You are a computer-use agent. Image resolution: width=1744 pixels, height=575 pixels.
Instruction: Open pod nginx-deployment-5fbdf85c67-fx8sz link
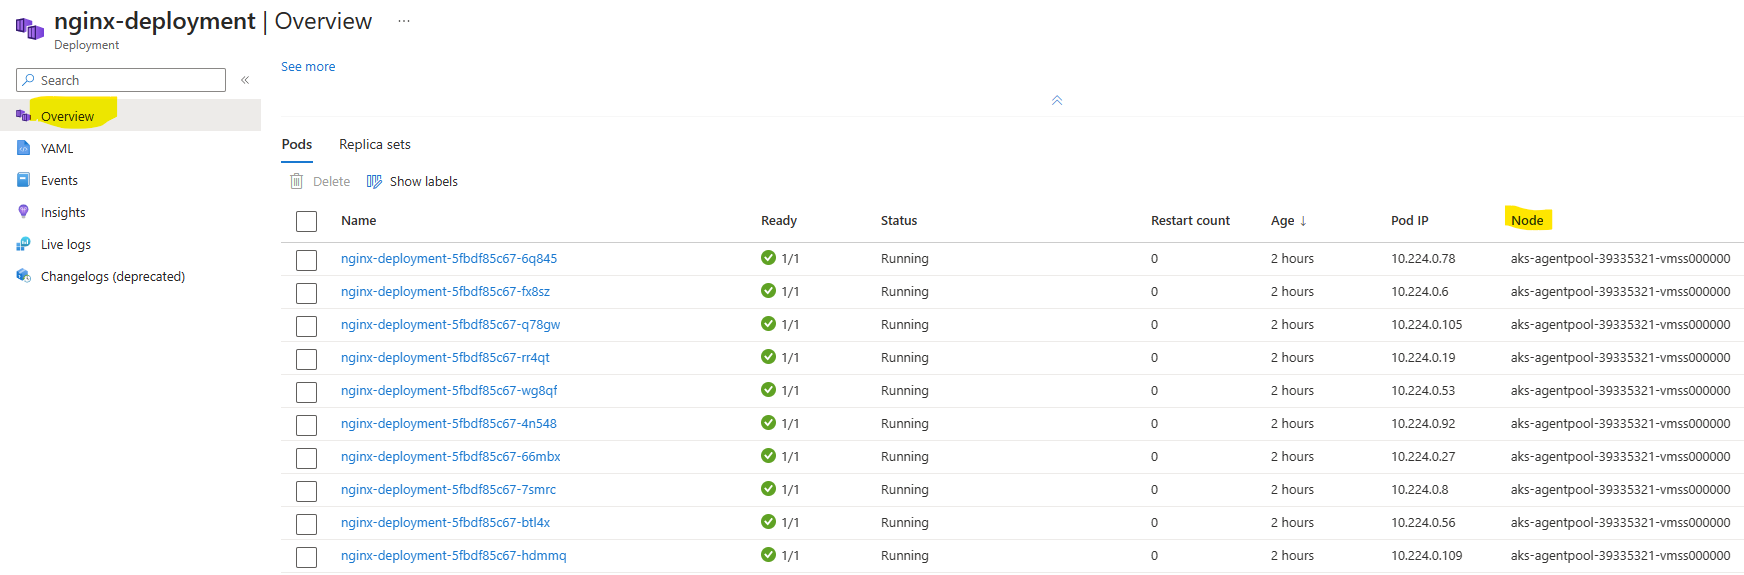(445, 291)
